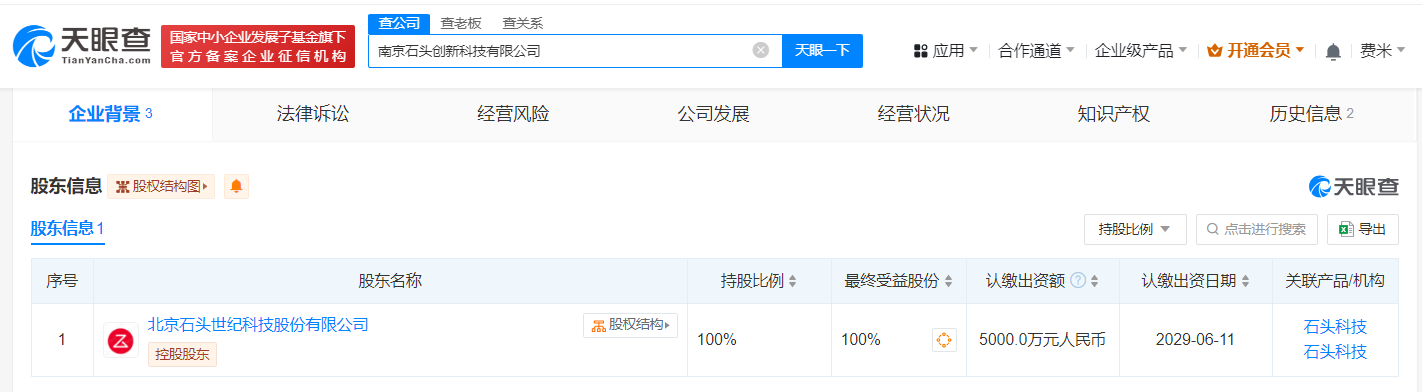Sort by 认缴出资日期 column arrows
This screenshot has height=392, width=1422.
point(1246,281)
